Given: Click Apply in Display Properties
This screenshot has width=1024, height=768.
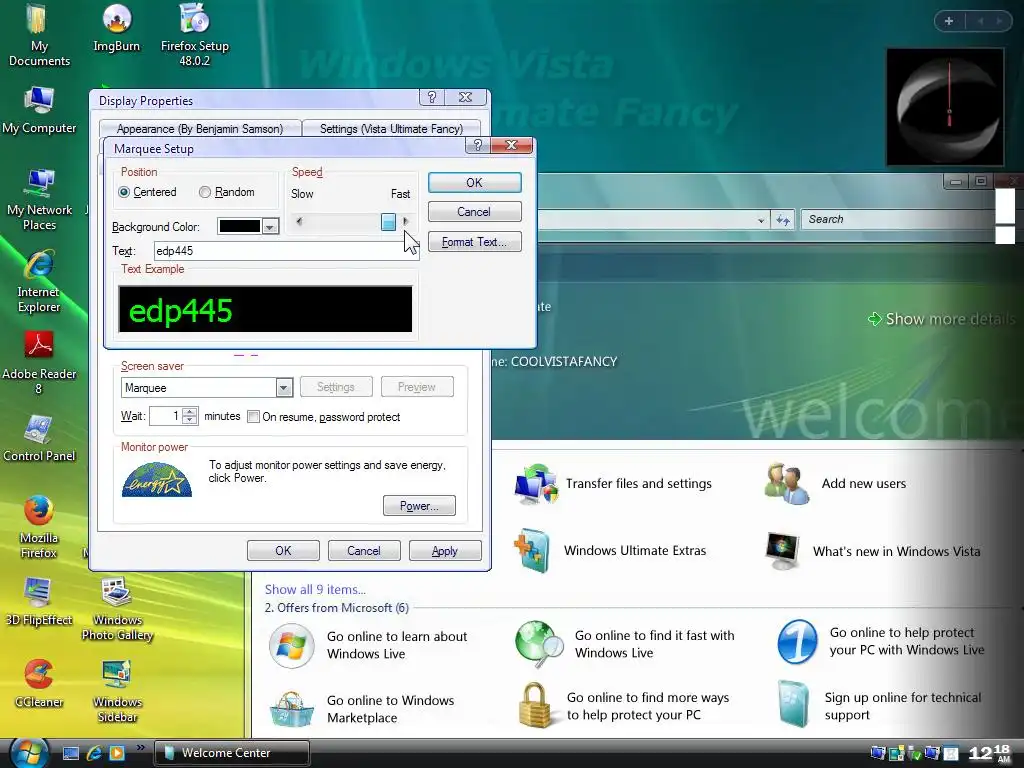Looking at the screenshot, I should 445,551.
